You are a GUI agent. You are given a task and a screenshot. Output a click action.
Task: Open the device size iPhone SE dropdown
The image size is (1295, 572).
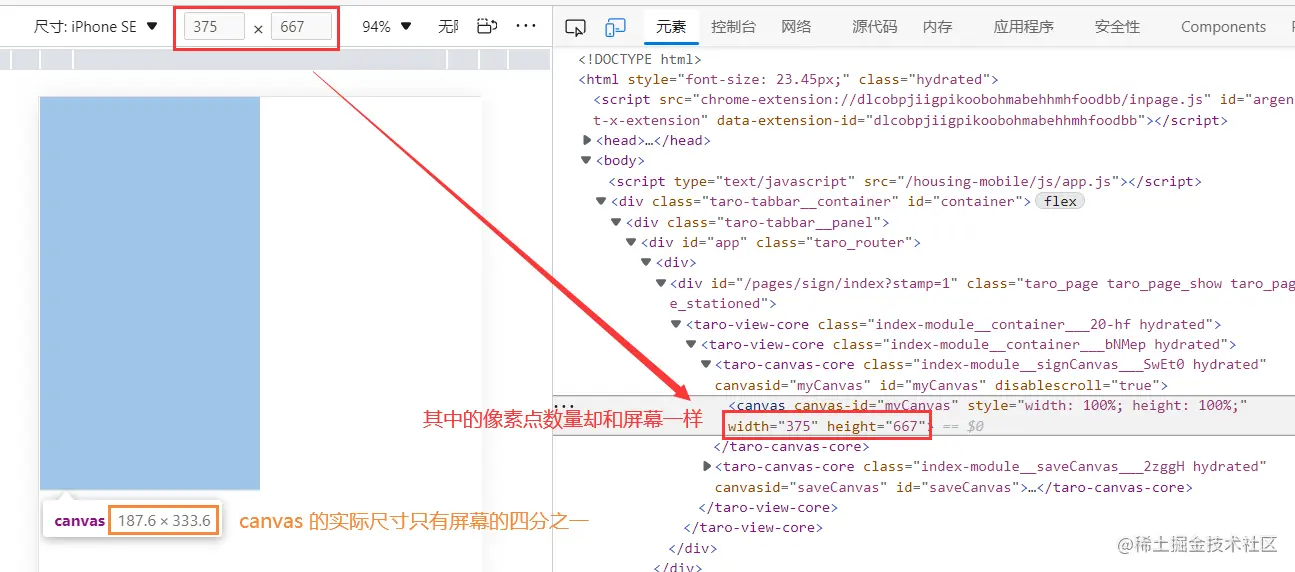tap(96, 27)
